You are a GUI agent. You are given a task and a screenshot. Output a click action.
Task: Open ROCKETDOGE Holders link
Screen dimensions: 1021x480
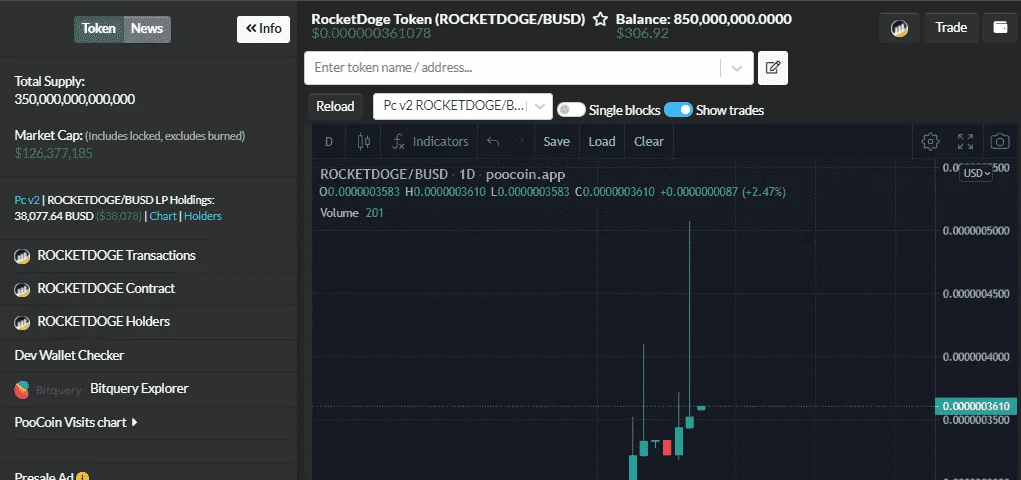point(104,321)
